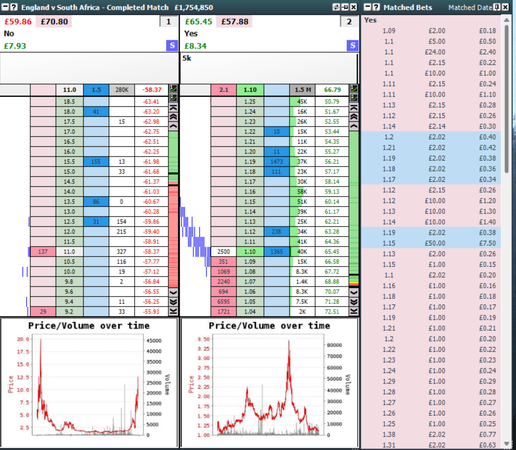This screenshot has height=450, width=516.
Task: Click 12.5 price cell on No ladder
Action: coord(69,222)
